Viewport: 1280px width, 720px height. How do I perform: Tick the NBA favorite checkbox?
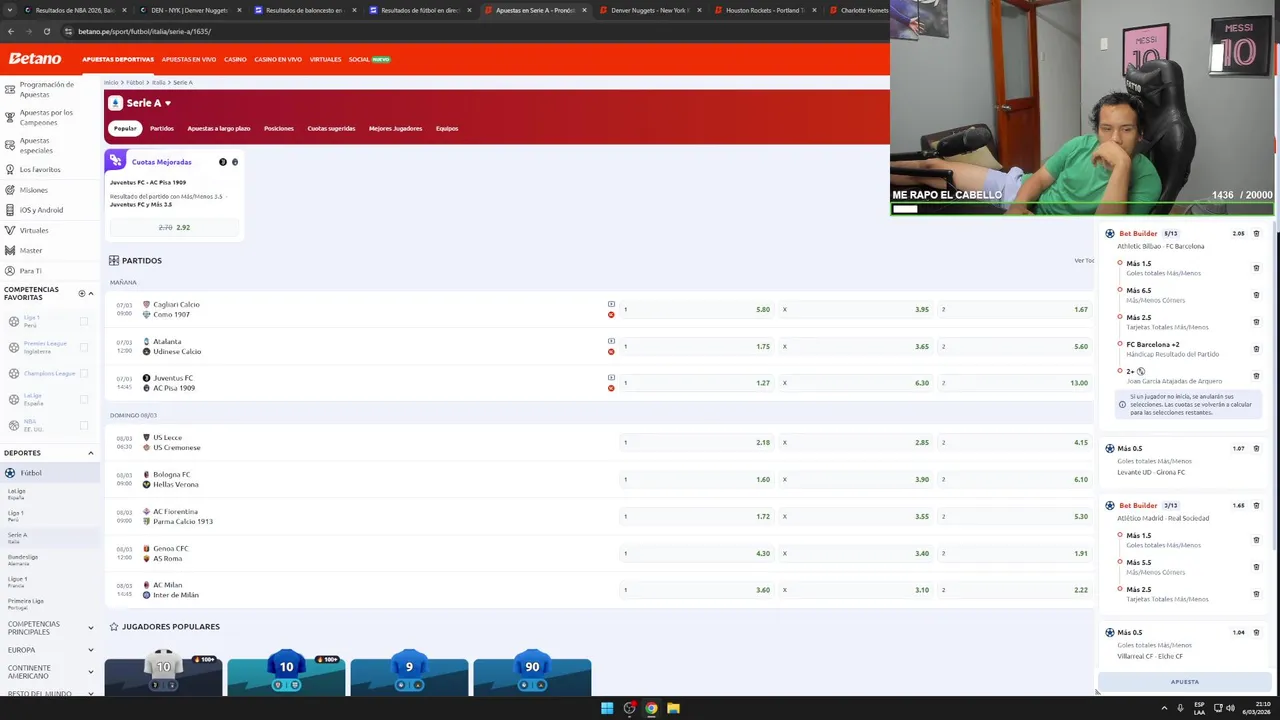pyautogui.click(x=84, y=425)
